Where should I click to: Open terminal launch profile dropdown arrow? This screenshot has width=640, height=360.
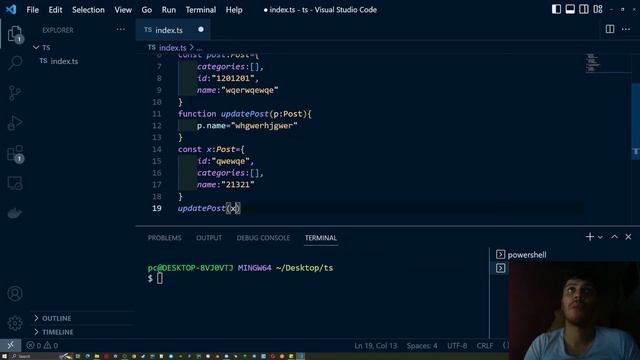pyautogui.click(x=600, y=237)
